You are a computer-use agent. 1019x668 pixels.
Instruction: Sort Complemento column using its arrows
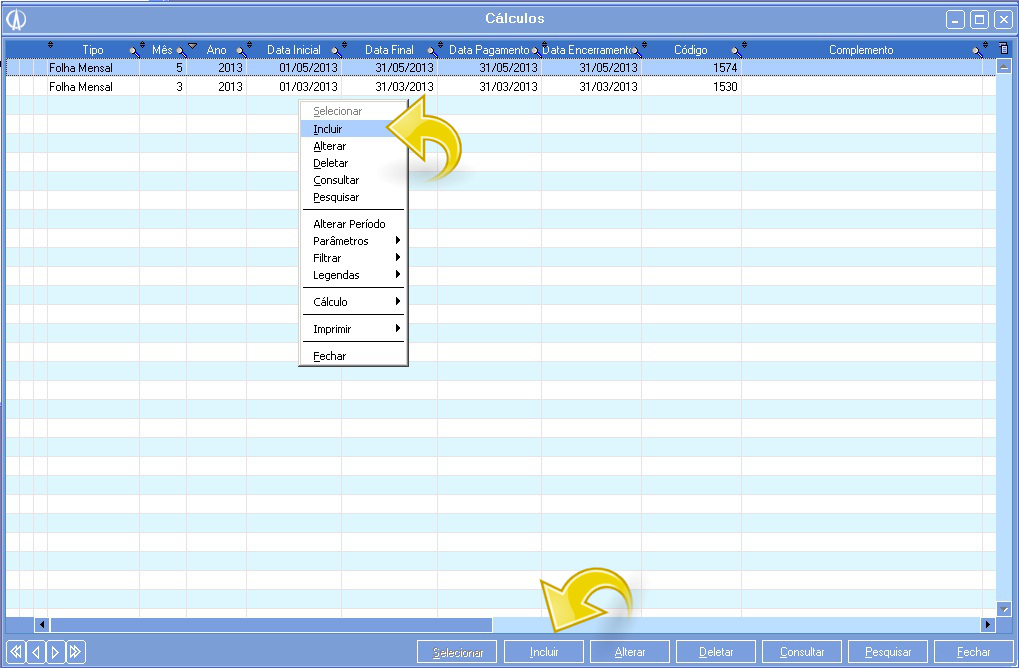[x=745, y=45]
